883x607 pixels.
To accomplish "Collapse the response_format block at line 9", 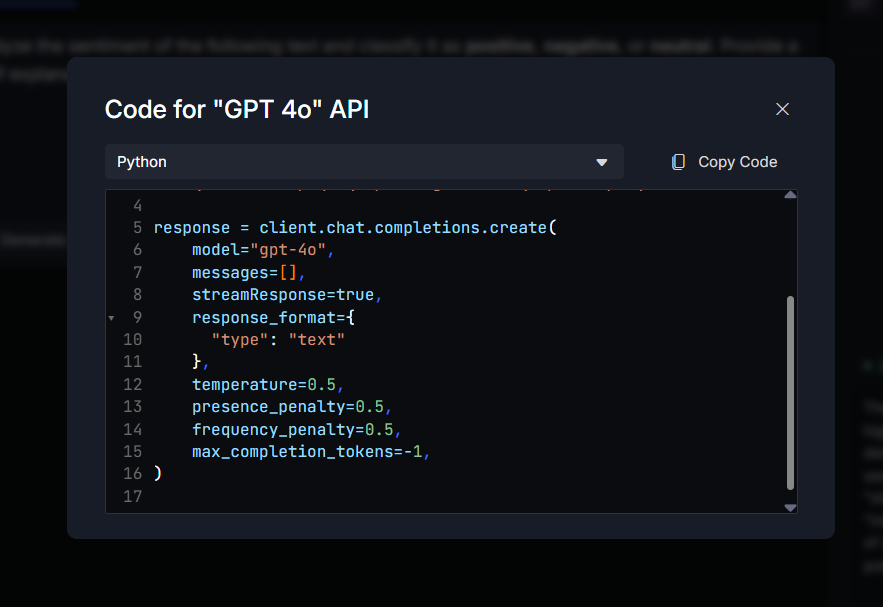I will [x=111, y=317].
